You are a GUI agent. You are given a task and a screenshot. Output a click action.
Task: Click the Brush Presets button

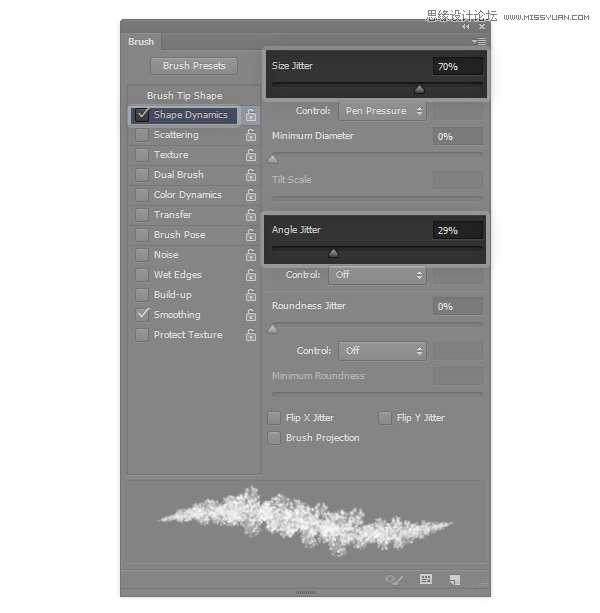(x=194, y=66)
